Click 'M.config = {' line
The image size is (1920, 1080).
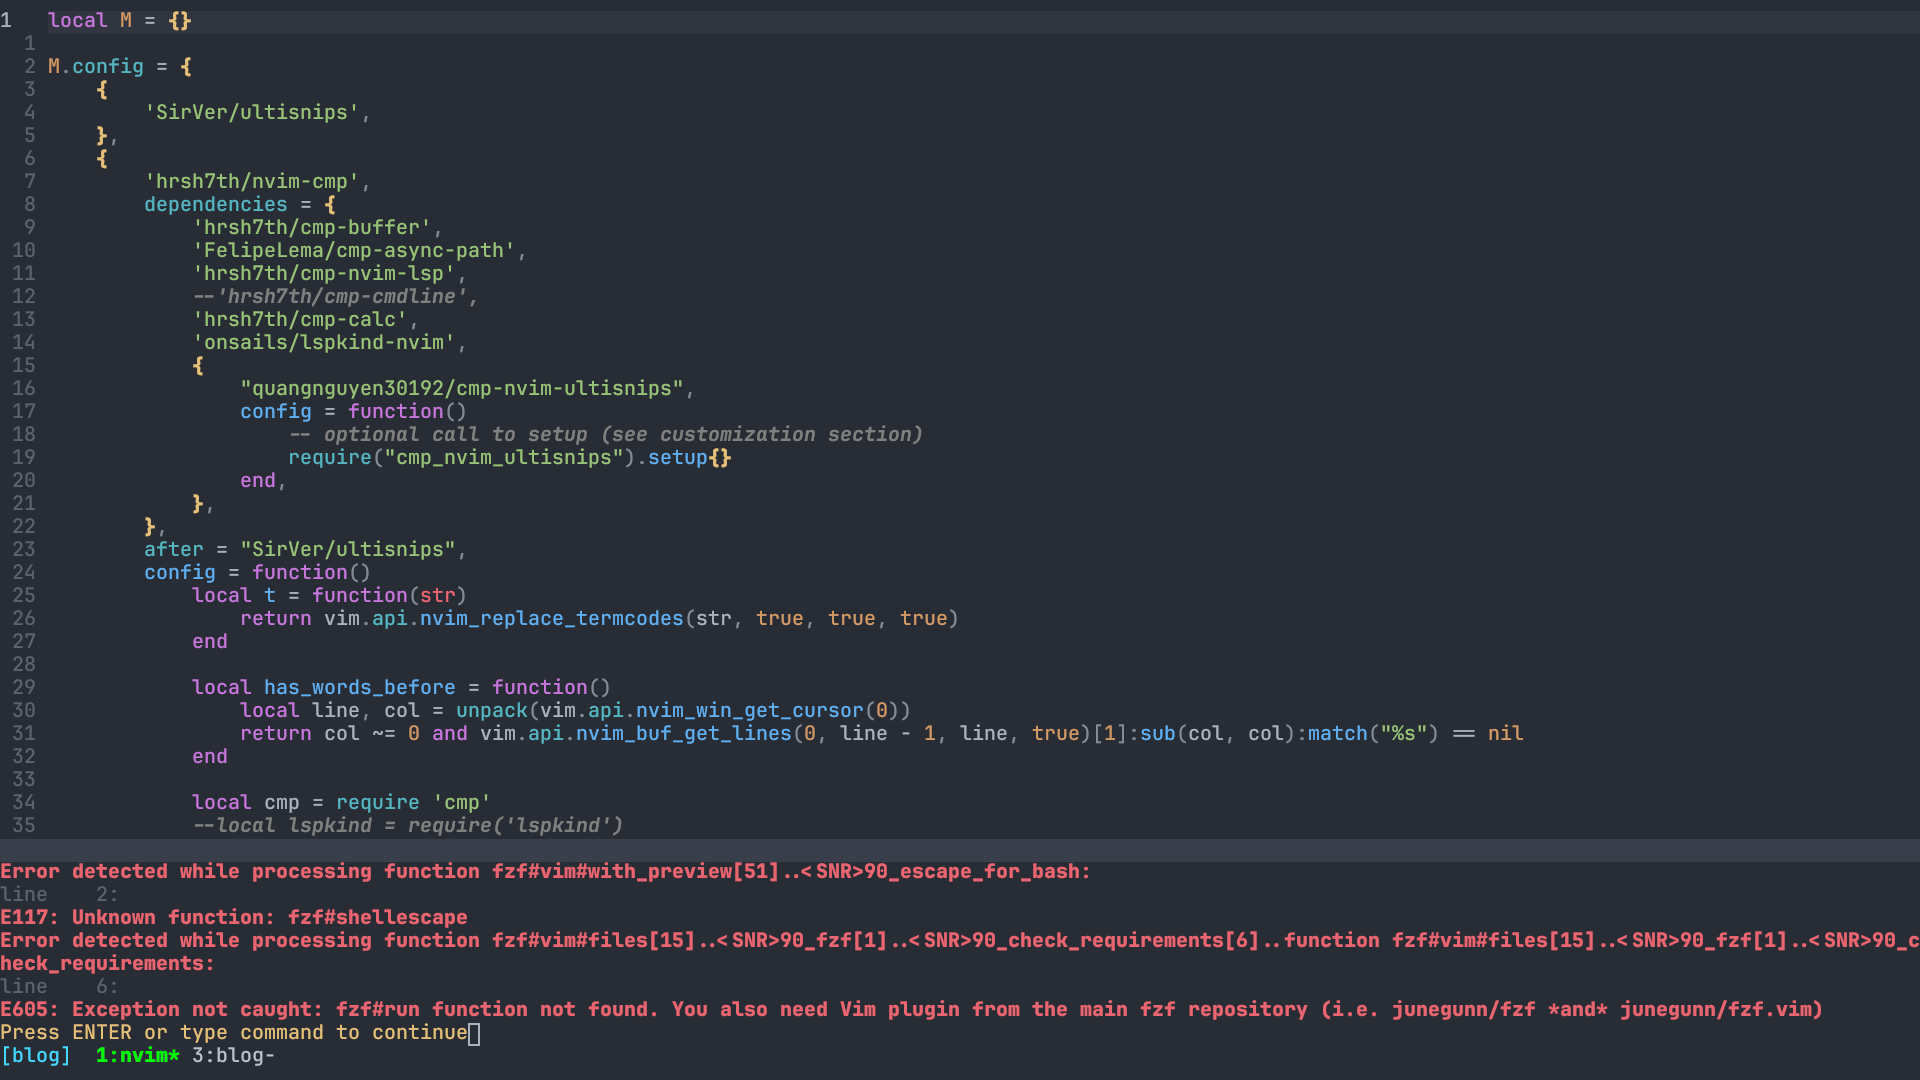coord(120,66)
